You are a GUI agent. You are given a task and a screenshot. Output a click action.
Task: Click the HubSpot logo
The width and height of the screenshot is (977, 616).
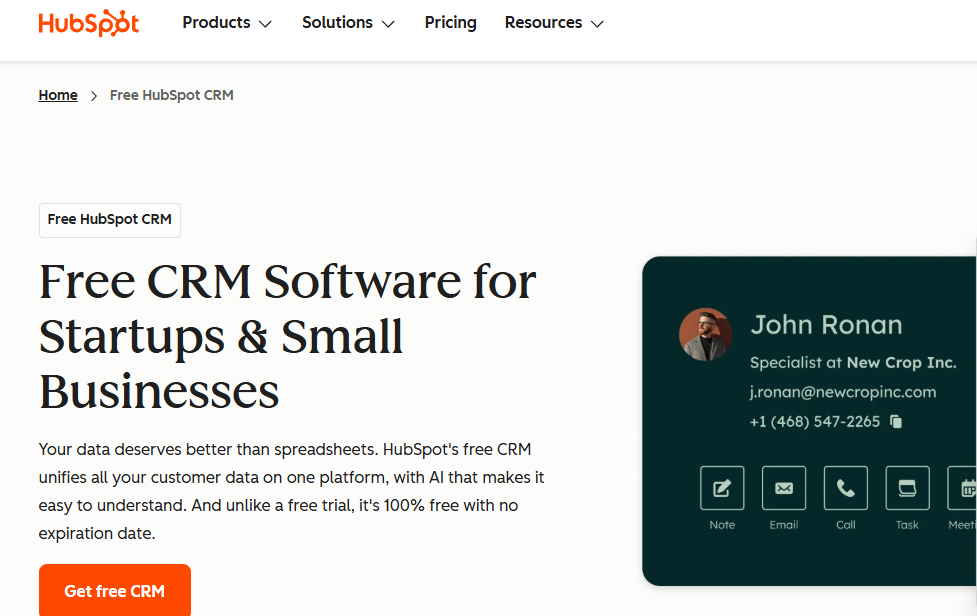coord(88,23)
